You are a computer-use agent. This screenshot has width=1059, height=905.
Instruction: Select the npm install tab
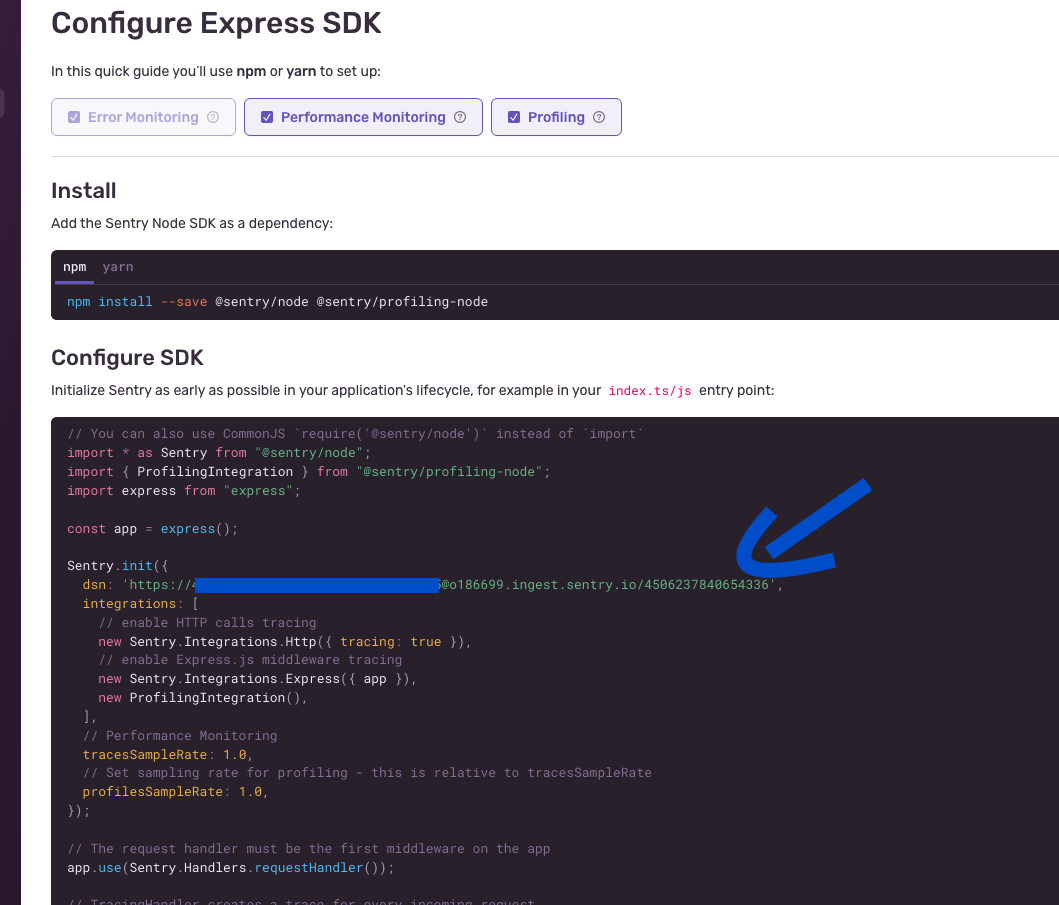click(74, 267)
